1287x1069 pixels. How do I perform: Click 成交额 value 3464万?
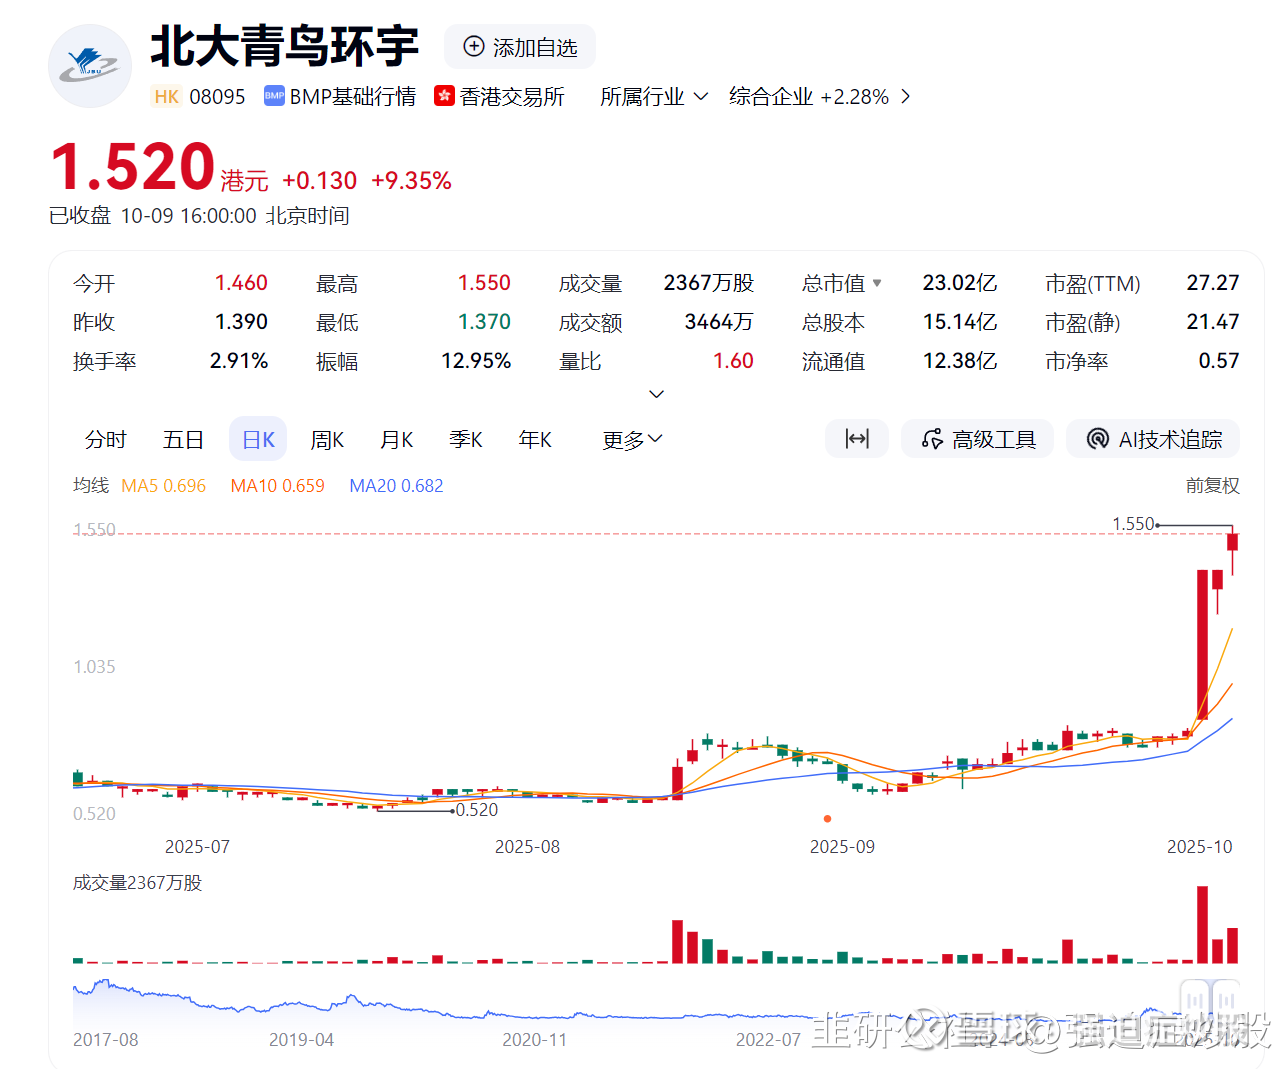[x=719, y=322]
